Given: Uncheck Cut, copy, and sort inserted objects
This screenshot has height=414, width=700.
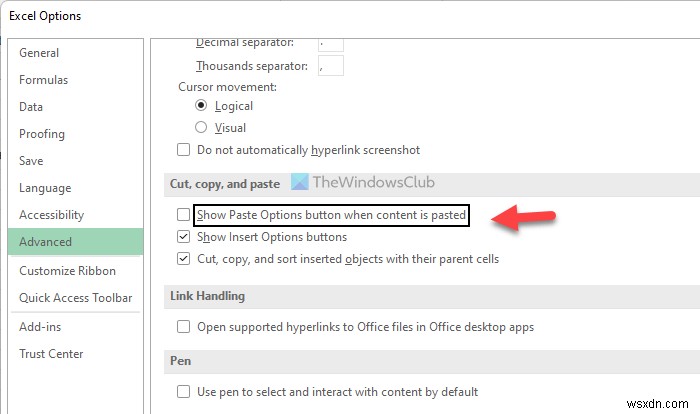Looking at the screenshot, I should [x=183, y=259].
